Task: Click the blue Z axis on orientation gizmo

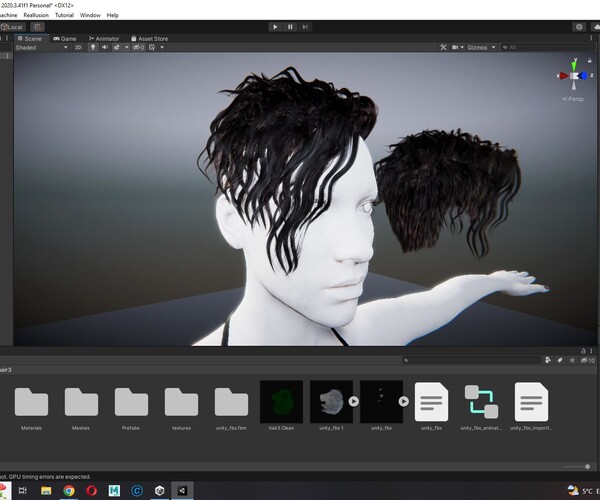Action: tap(584, 76)
